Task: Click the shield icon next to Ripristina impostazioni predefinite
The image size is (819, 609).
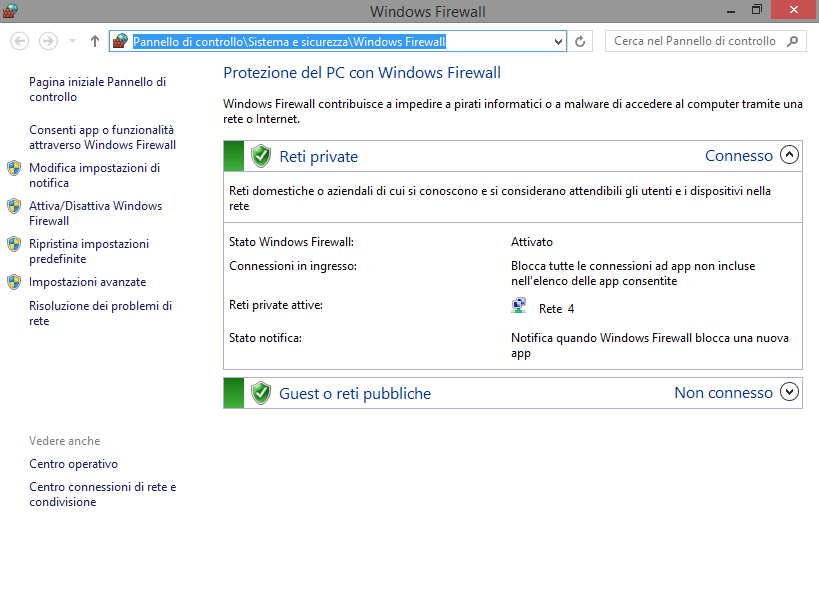Action: tap(14, 244)
